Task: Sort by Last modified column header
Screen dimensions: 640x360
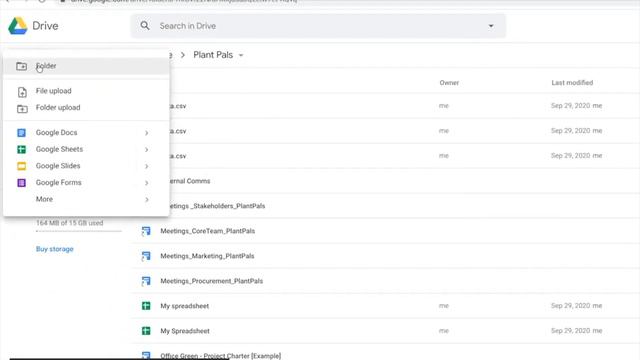Action: (572, 83)
